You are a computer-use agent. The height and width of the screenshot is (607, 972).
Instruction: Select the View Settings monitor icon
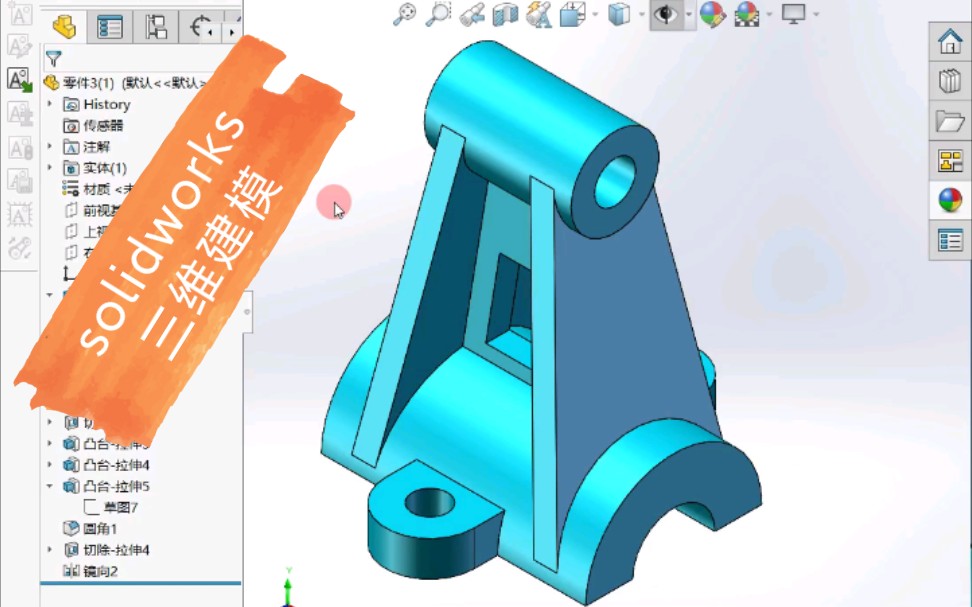791,15
